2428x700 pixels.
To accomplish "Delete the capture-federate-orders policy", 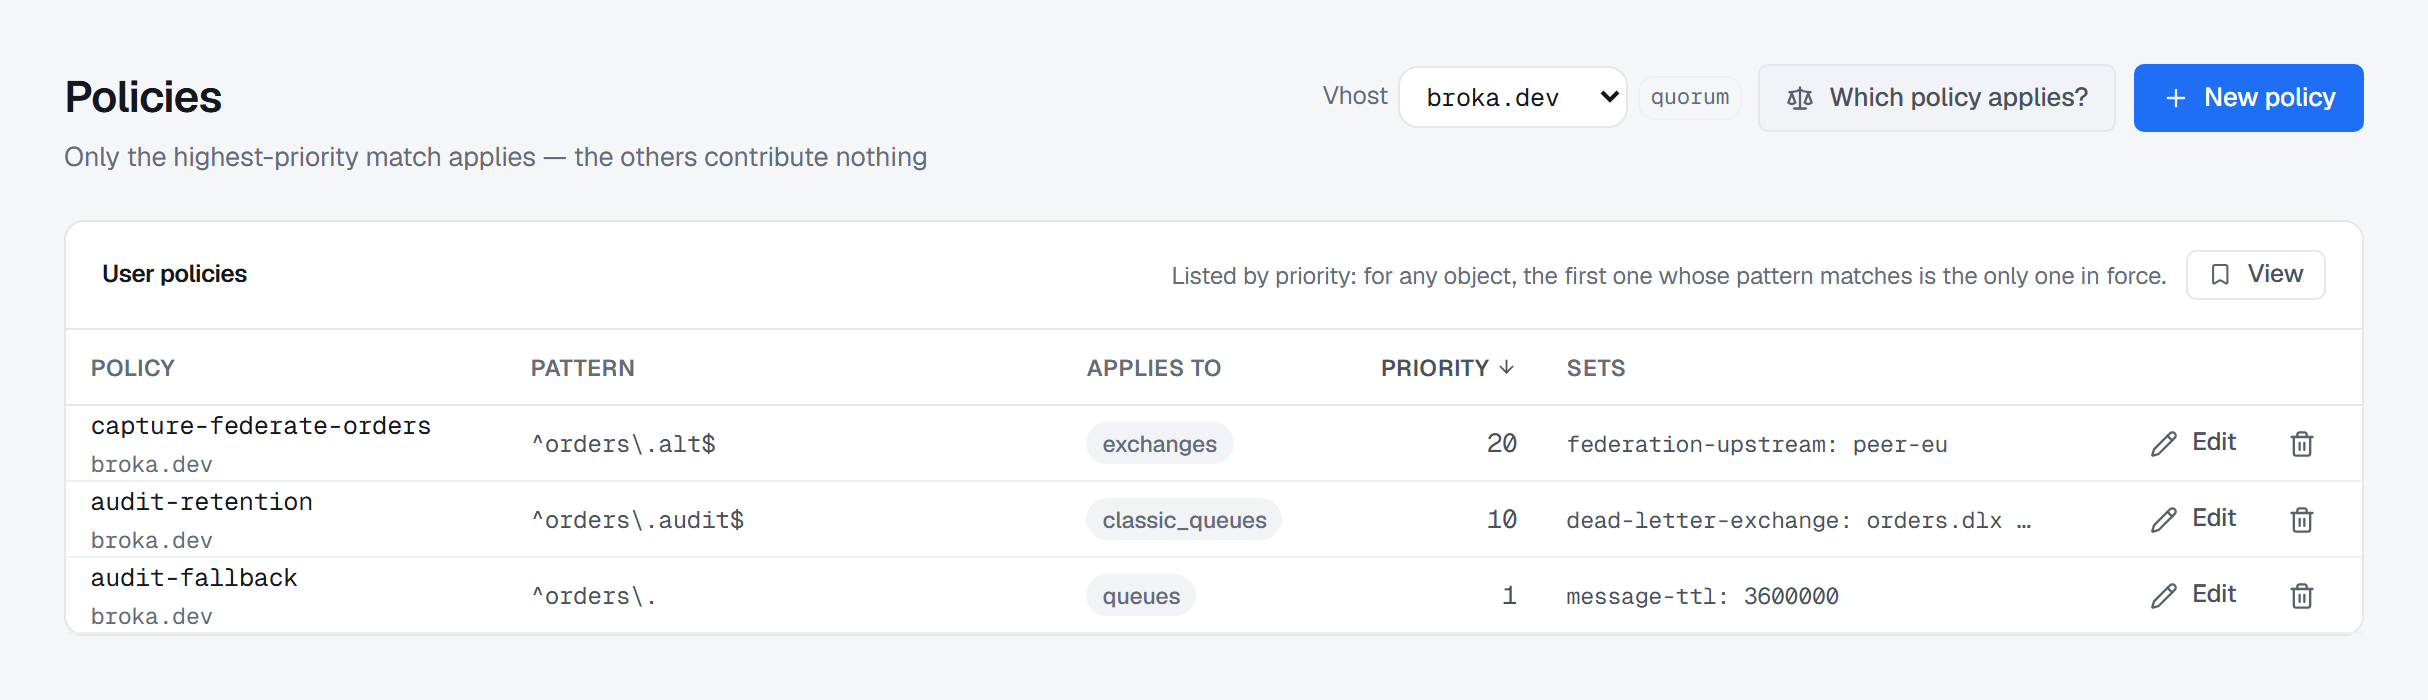I will (2301, 443).
